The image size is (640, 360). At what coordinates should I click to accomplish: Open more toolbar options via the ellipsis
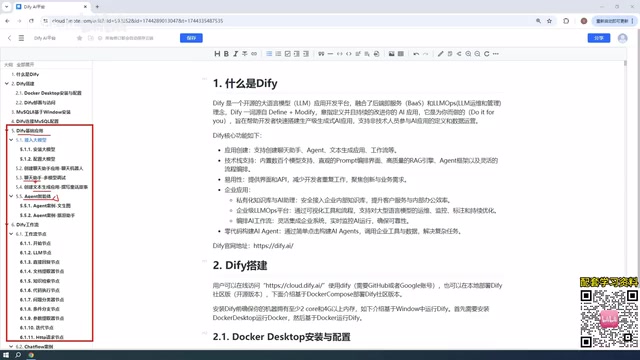(x=496, y=54)
